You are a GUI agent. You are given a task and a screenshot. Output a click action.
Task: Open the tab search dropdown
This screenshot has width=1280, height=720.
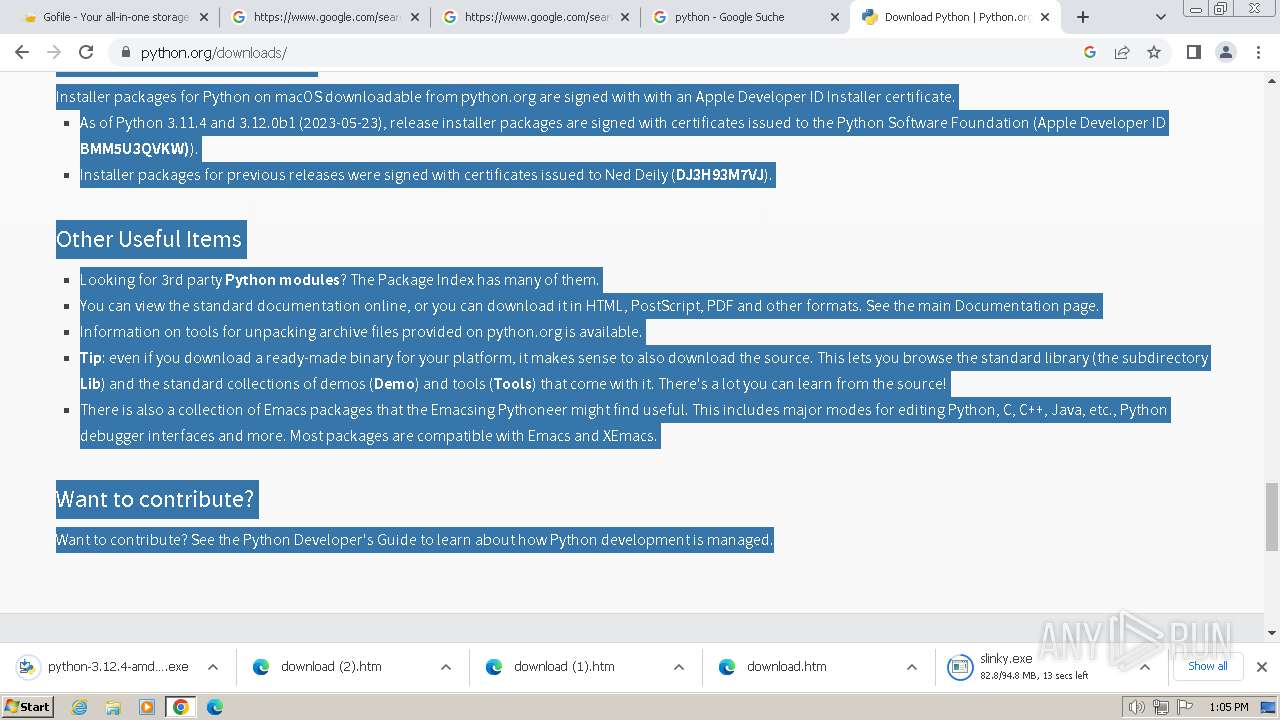(x=1160, y=17)
